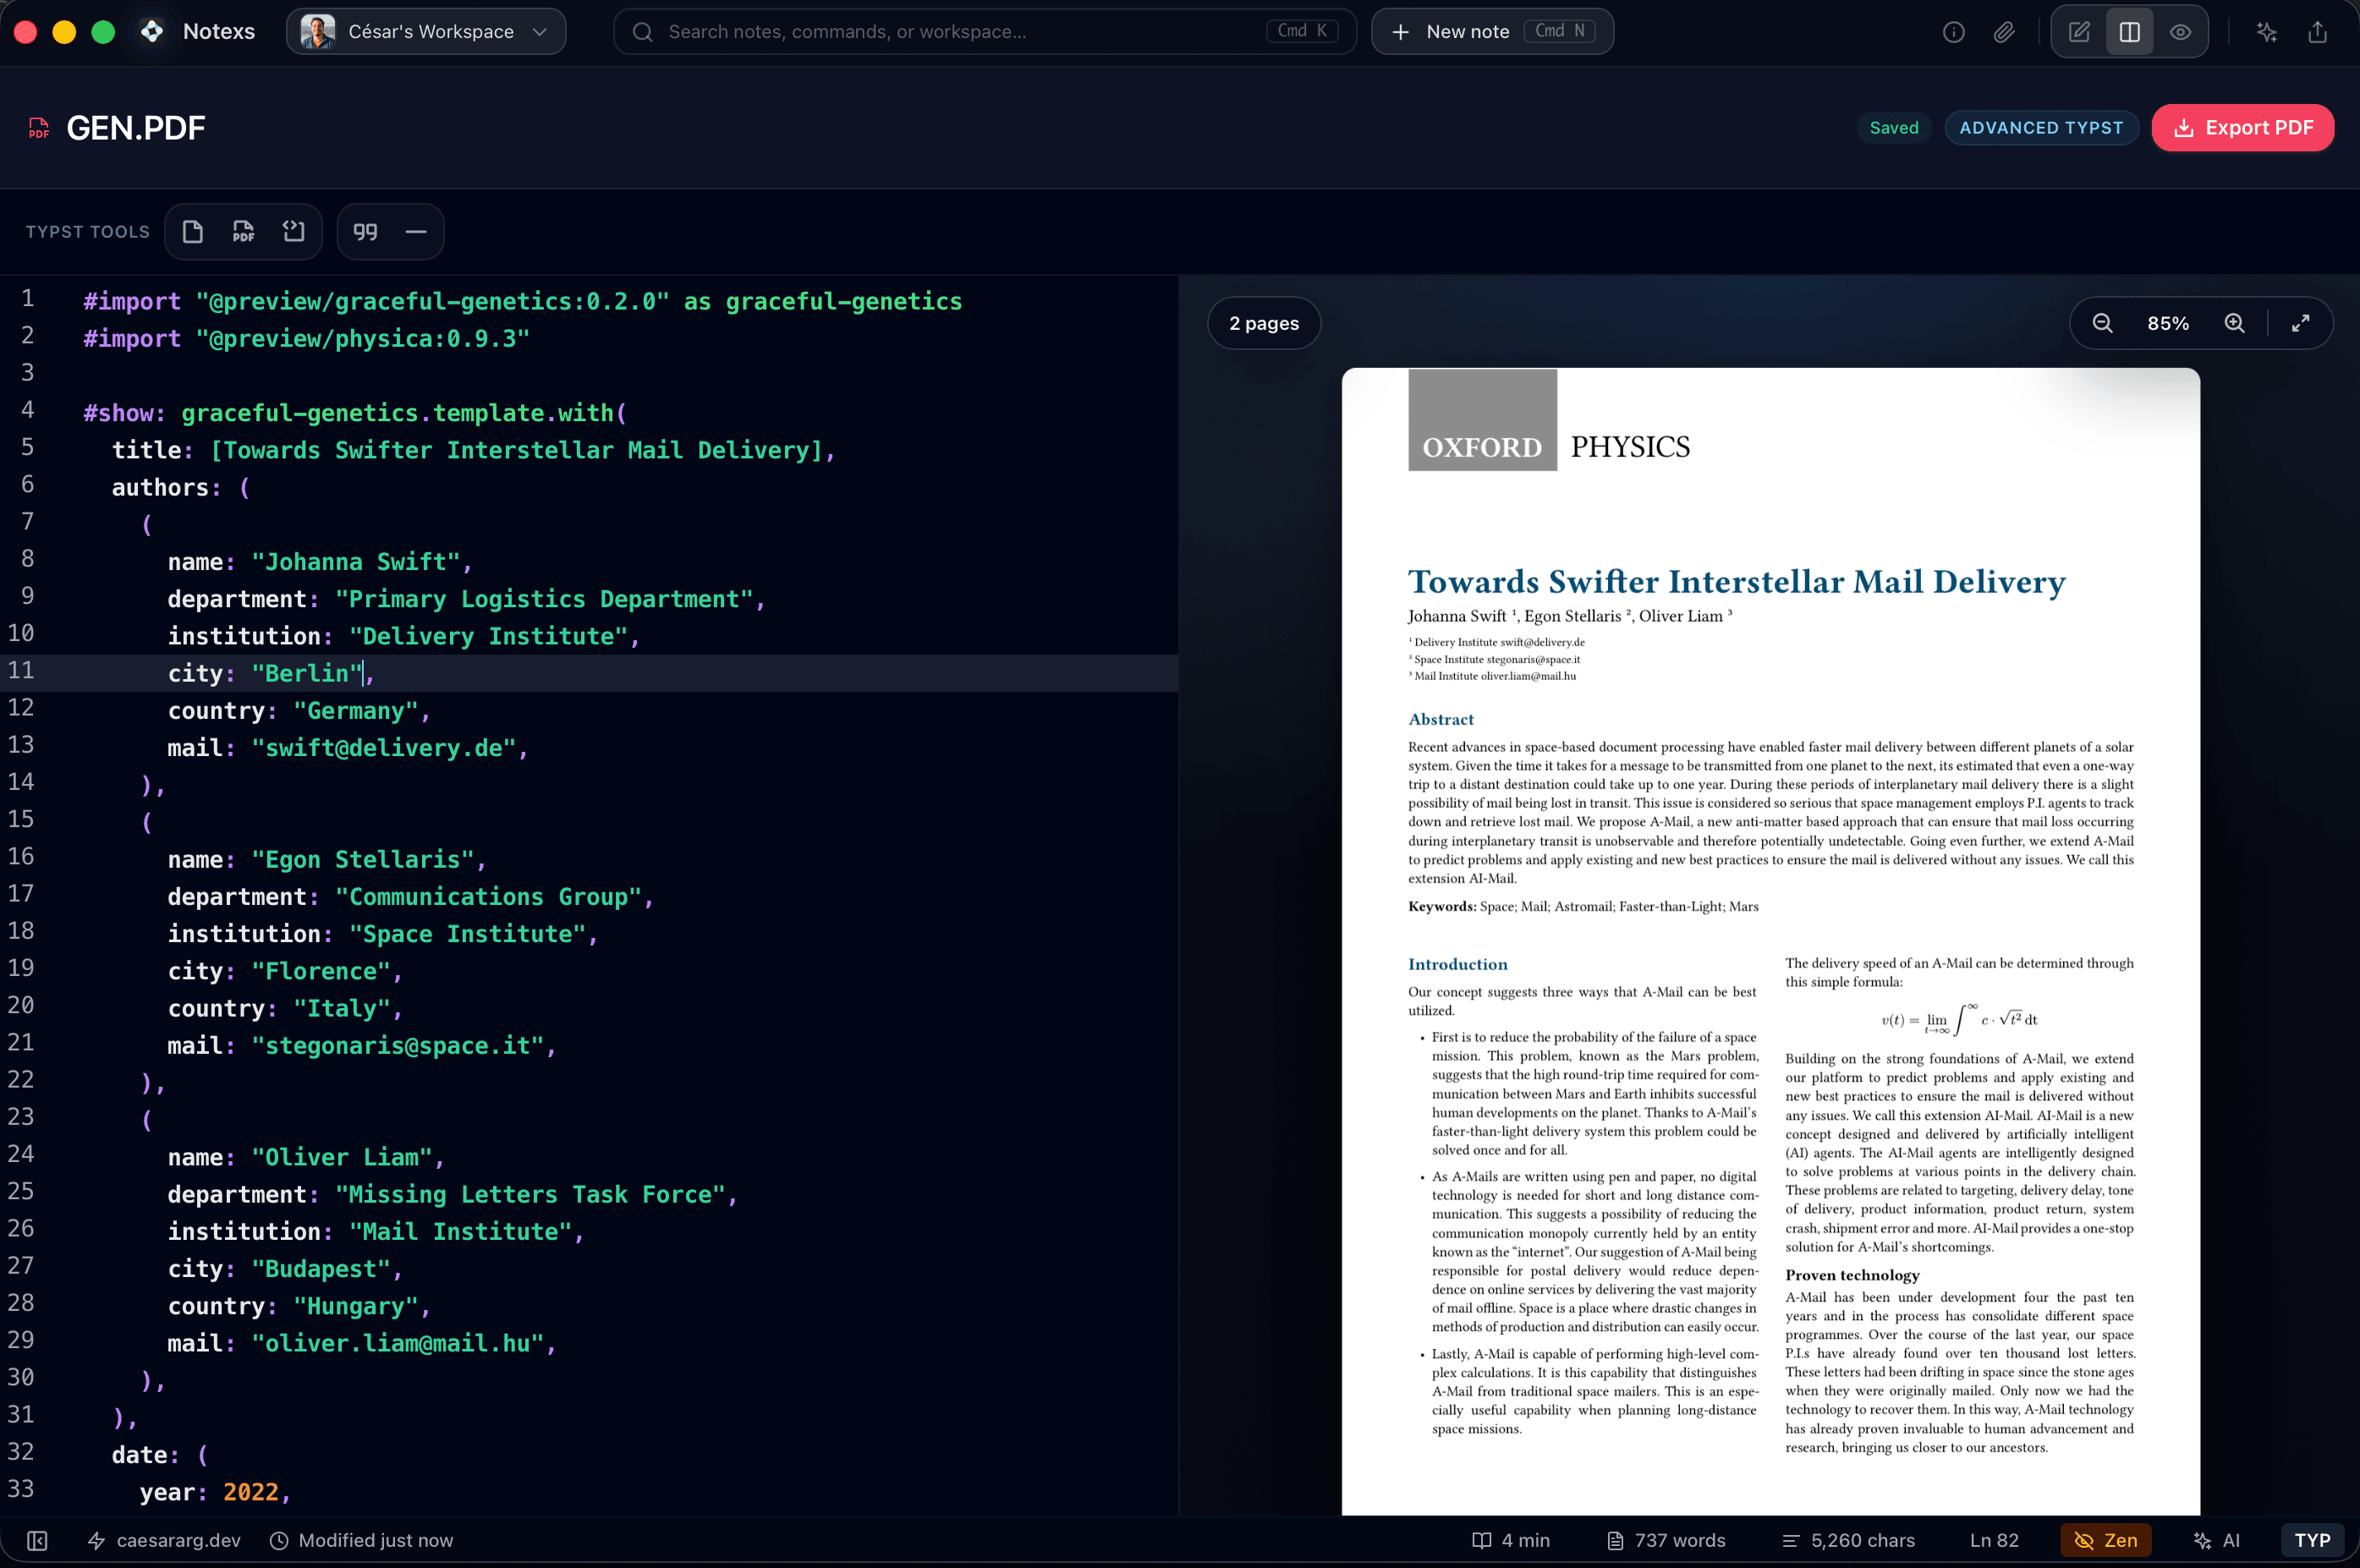This screenshot has width=2360, height=1568.
Task: Insert a quote with the quote icon
Action: point(365,232)
